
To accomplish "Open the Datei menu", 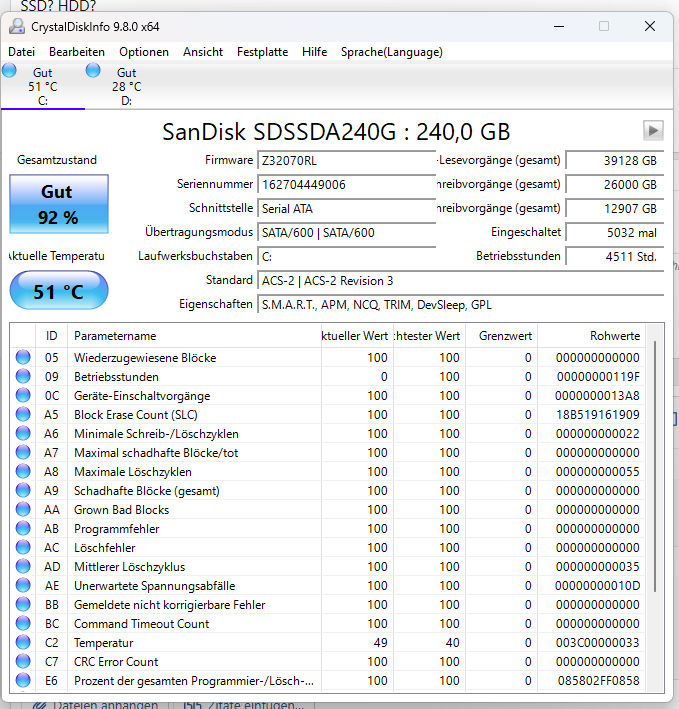I will point(22,52).
